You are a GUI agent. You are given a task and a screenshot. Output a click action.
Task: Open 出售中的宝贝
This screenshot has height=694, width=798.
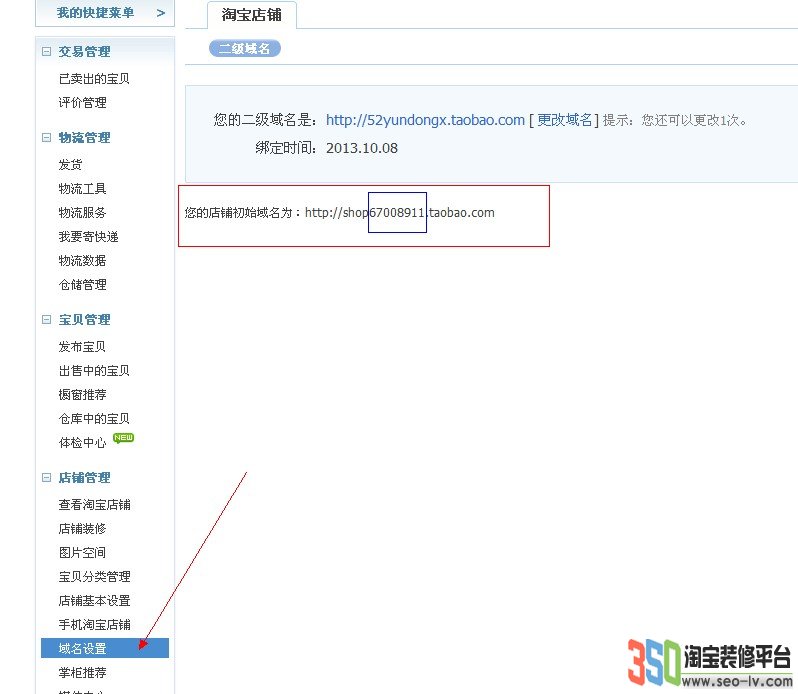click(94, 370)
